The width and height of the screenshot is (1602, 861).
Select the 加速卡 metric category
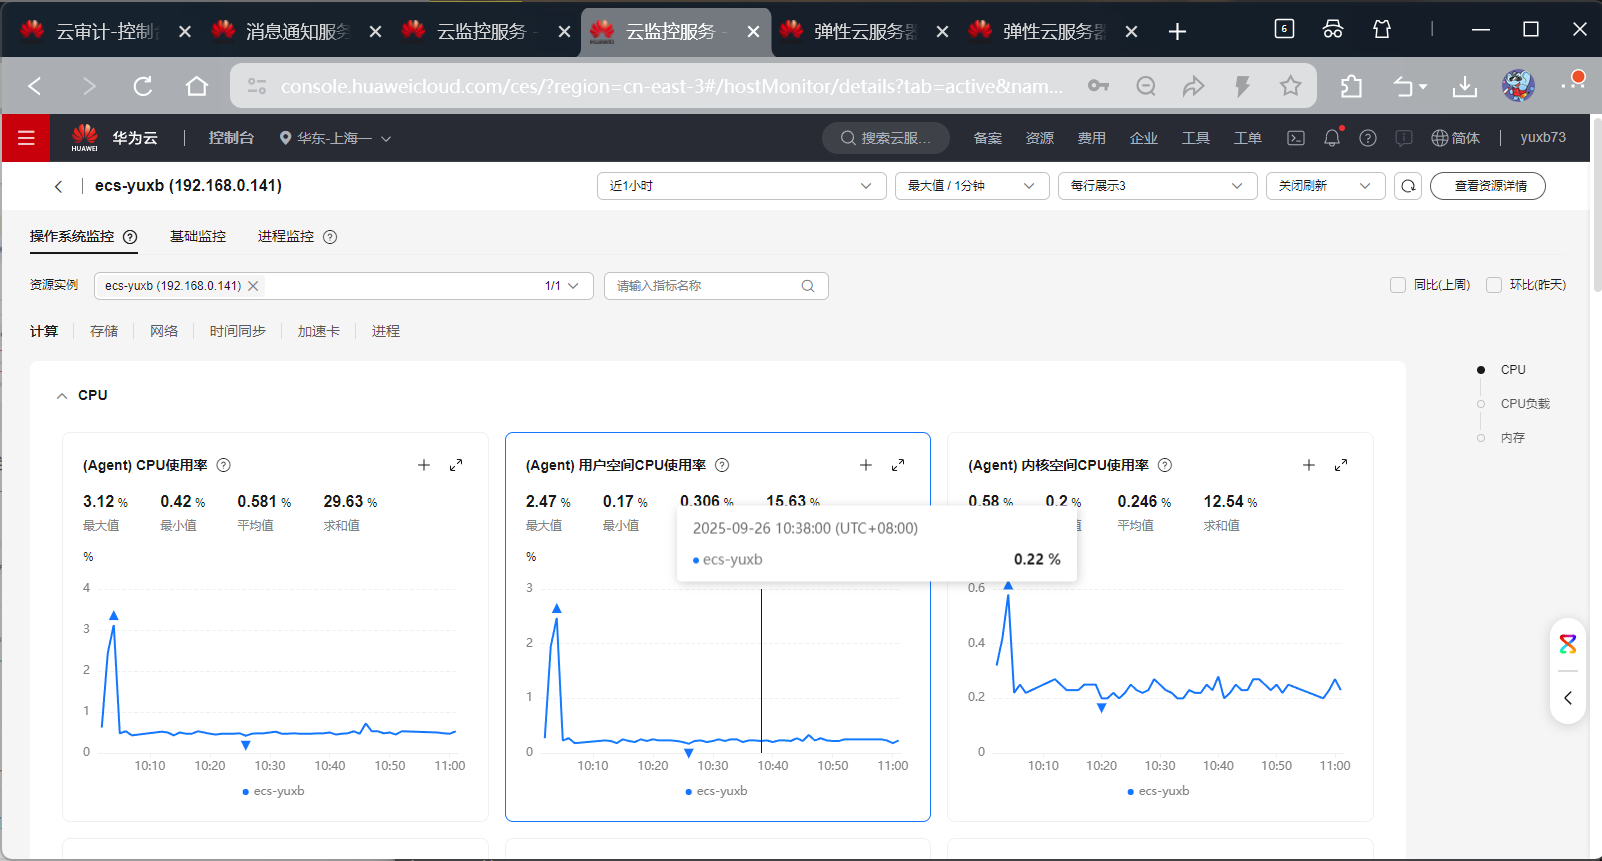[x=319, y=331]
